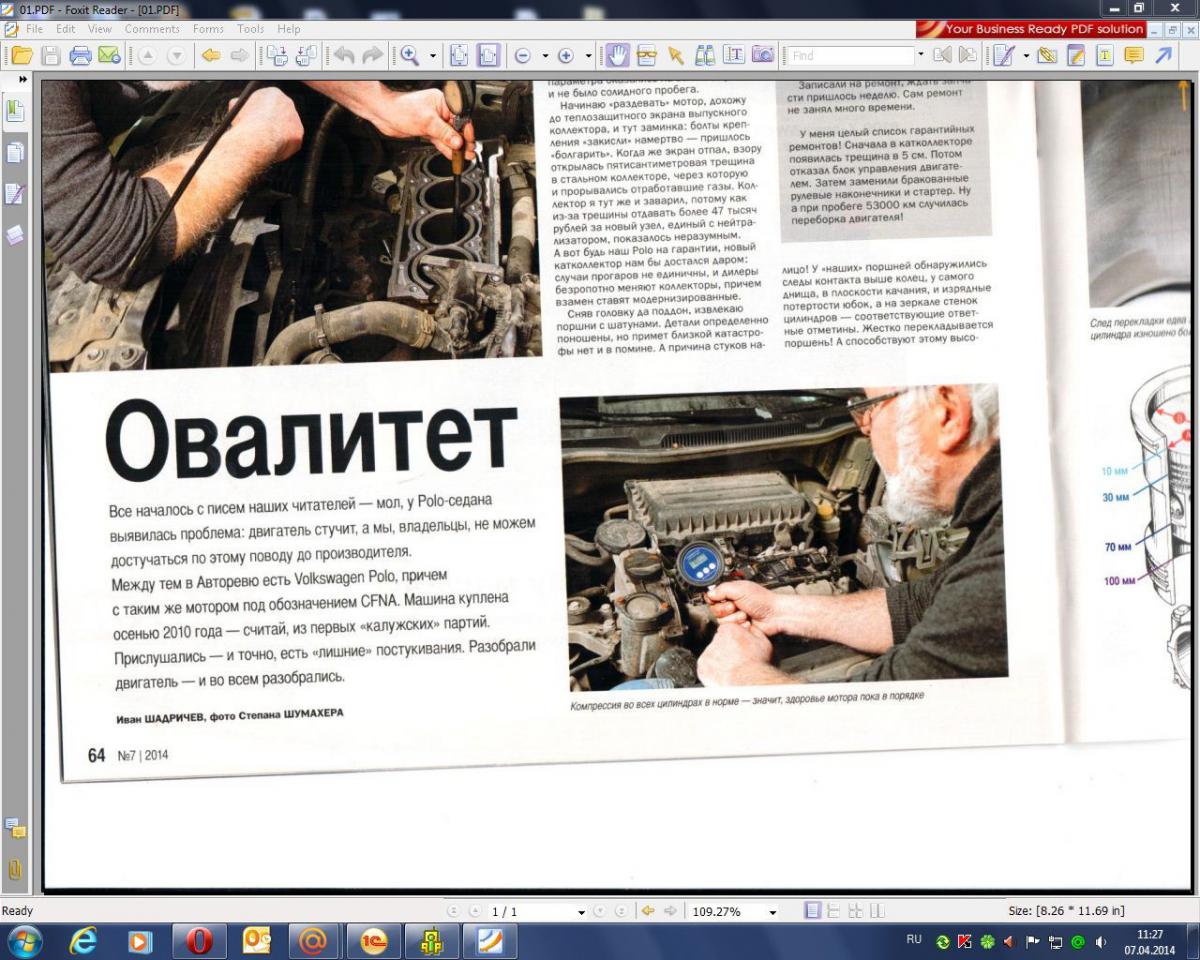Open the page number dropdown
Image resolution: width=1200 pixels, height=960 pixels.
[x=581, y=912]
